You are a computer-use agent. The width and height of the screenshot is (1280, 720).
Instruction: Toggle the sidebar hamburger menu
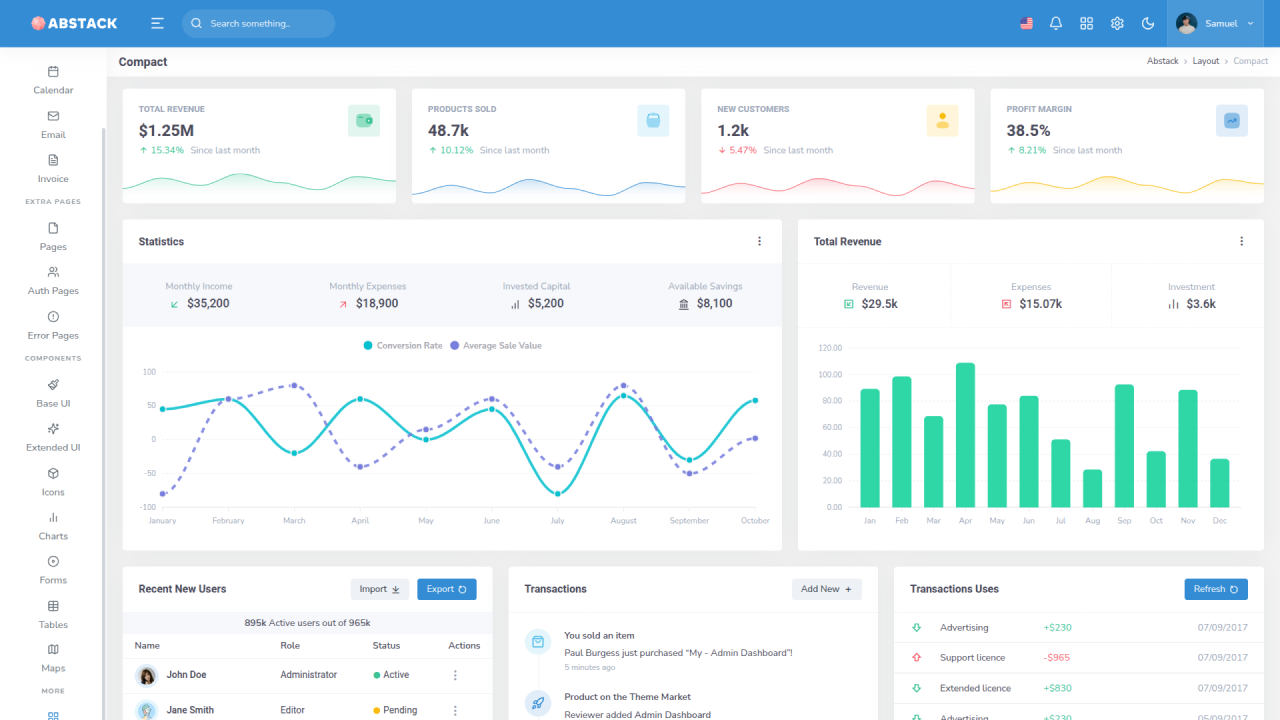157,23
